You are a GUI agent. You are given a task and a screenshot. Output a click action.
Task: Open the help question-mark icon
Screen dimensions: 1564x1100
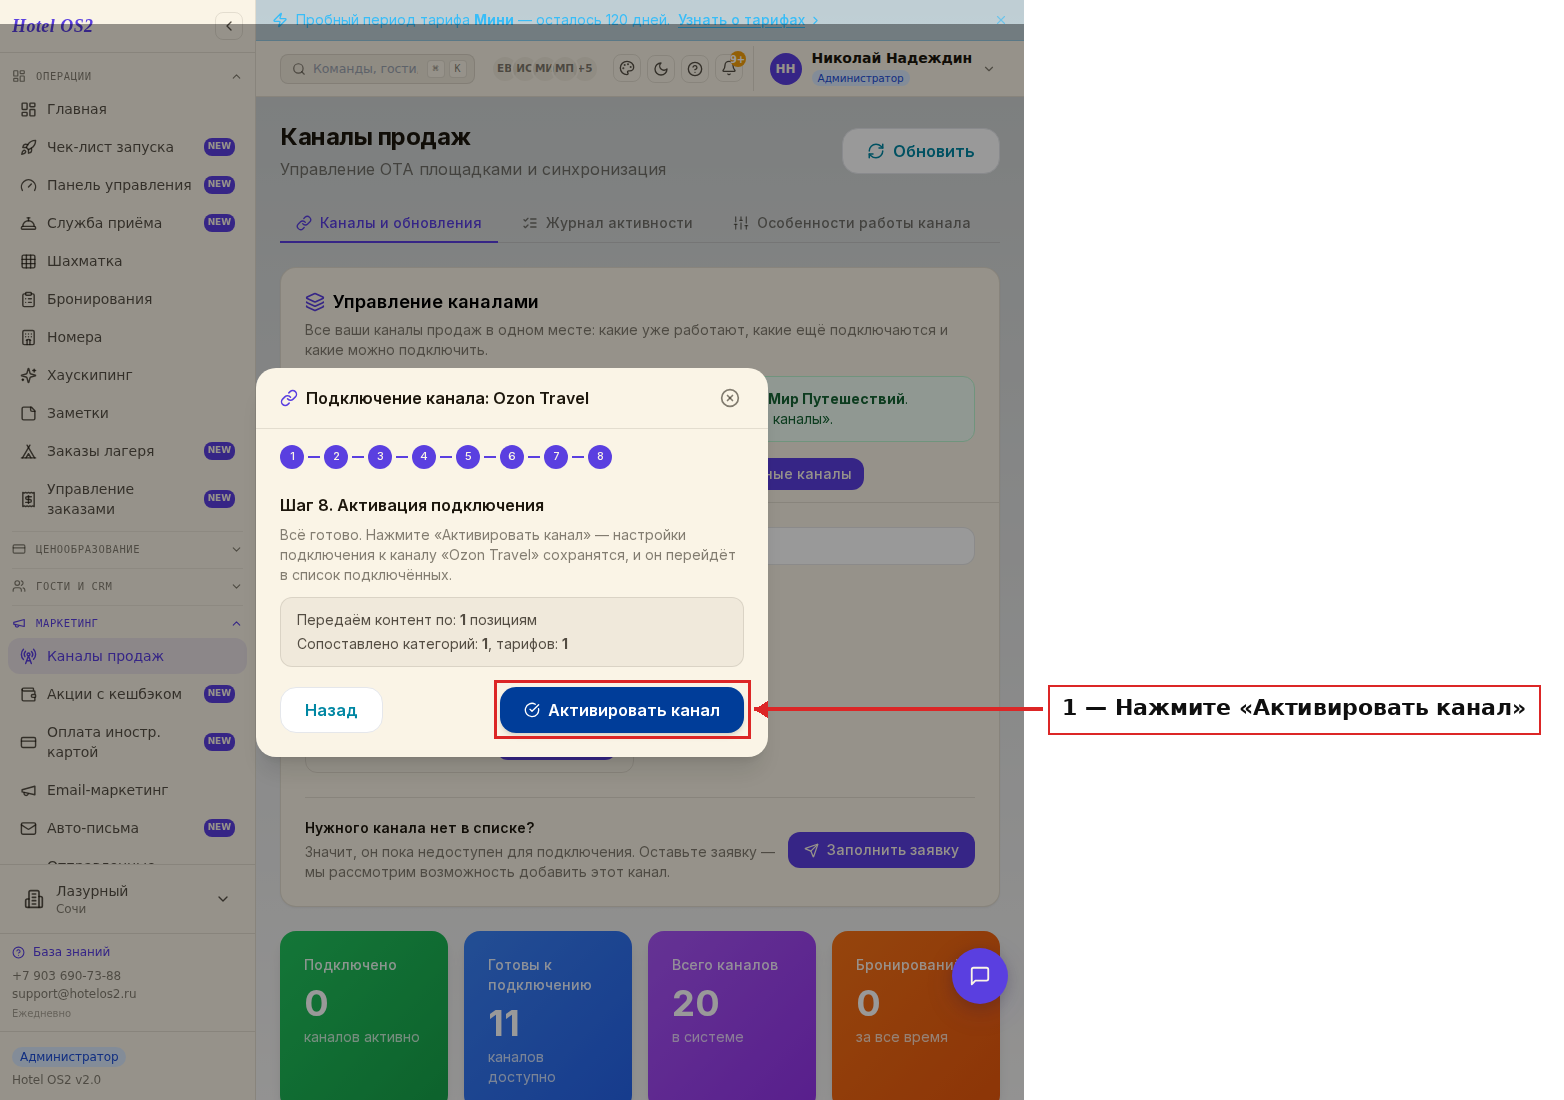(695, 68)
